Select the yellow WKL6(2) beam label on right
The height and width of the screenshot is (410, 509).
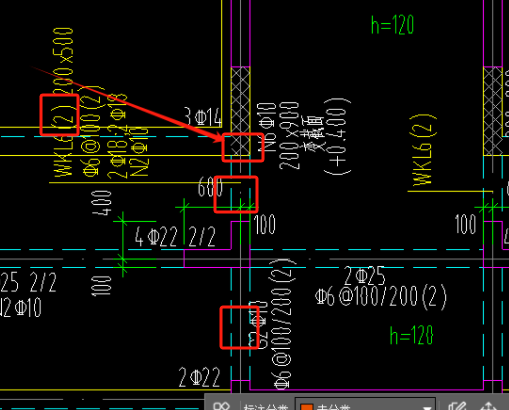[x=423, y=150]
